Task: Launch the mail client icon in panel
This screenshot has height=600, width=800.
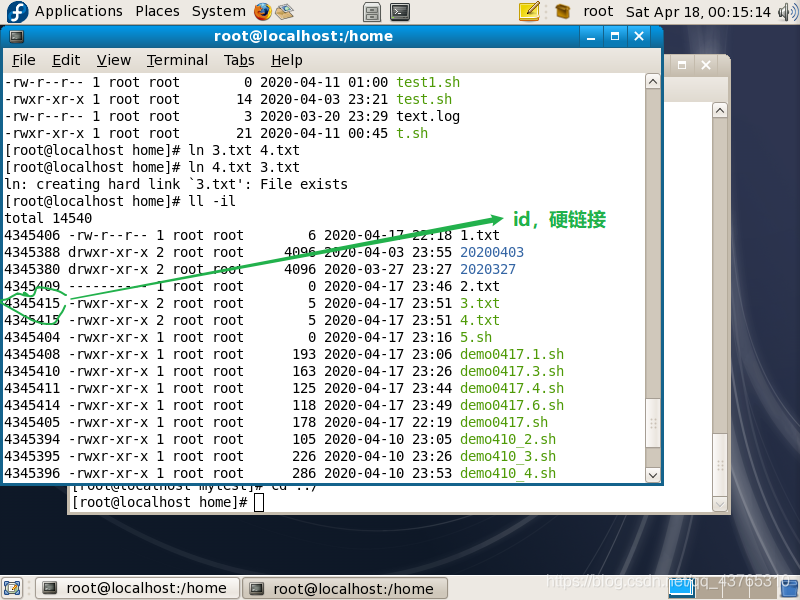Action: [285, 11]
